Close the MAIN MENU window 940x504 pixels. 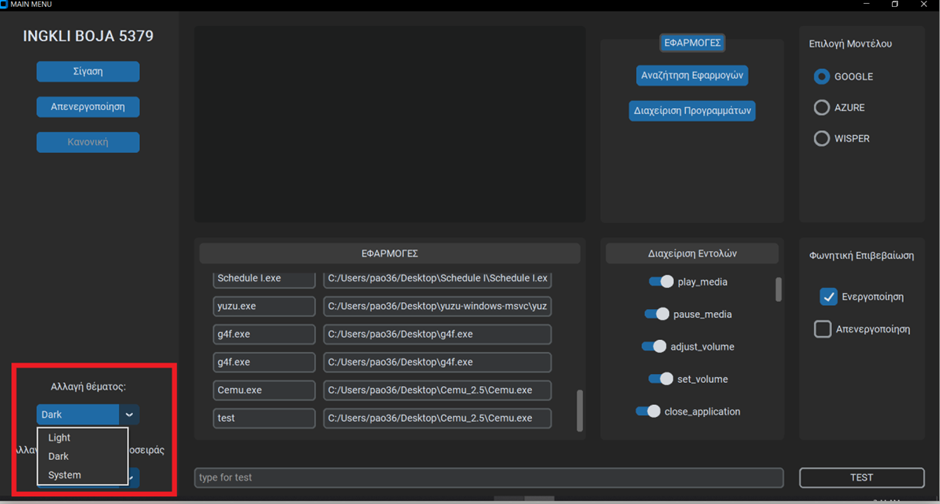pyautogui.click(x=924, y=4)
